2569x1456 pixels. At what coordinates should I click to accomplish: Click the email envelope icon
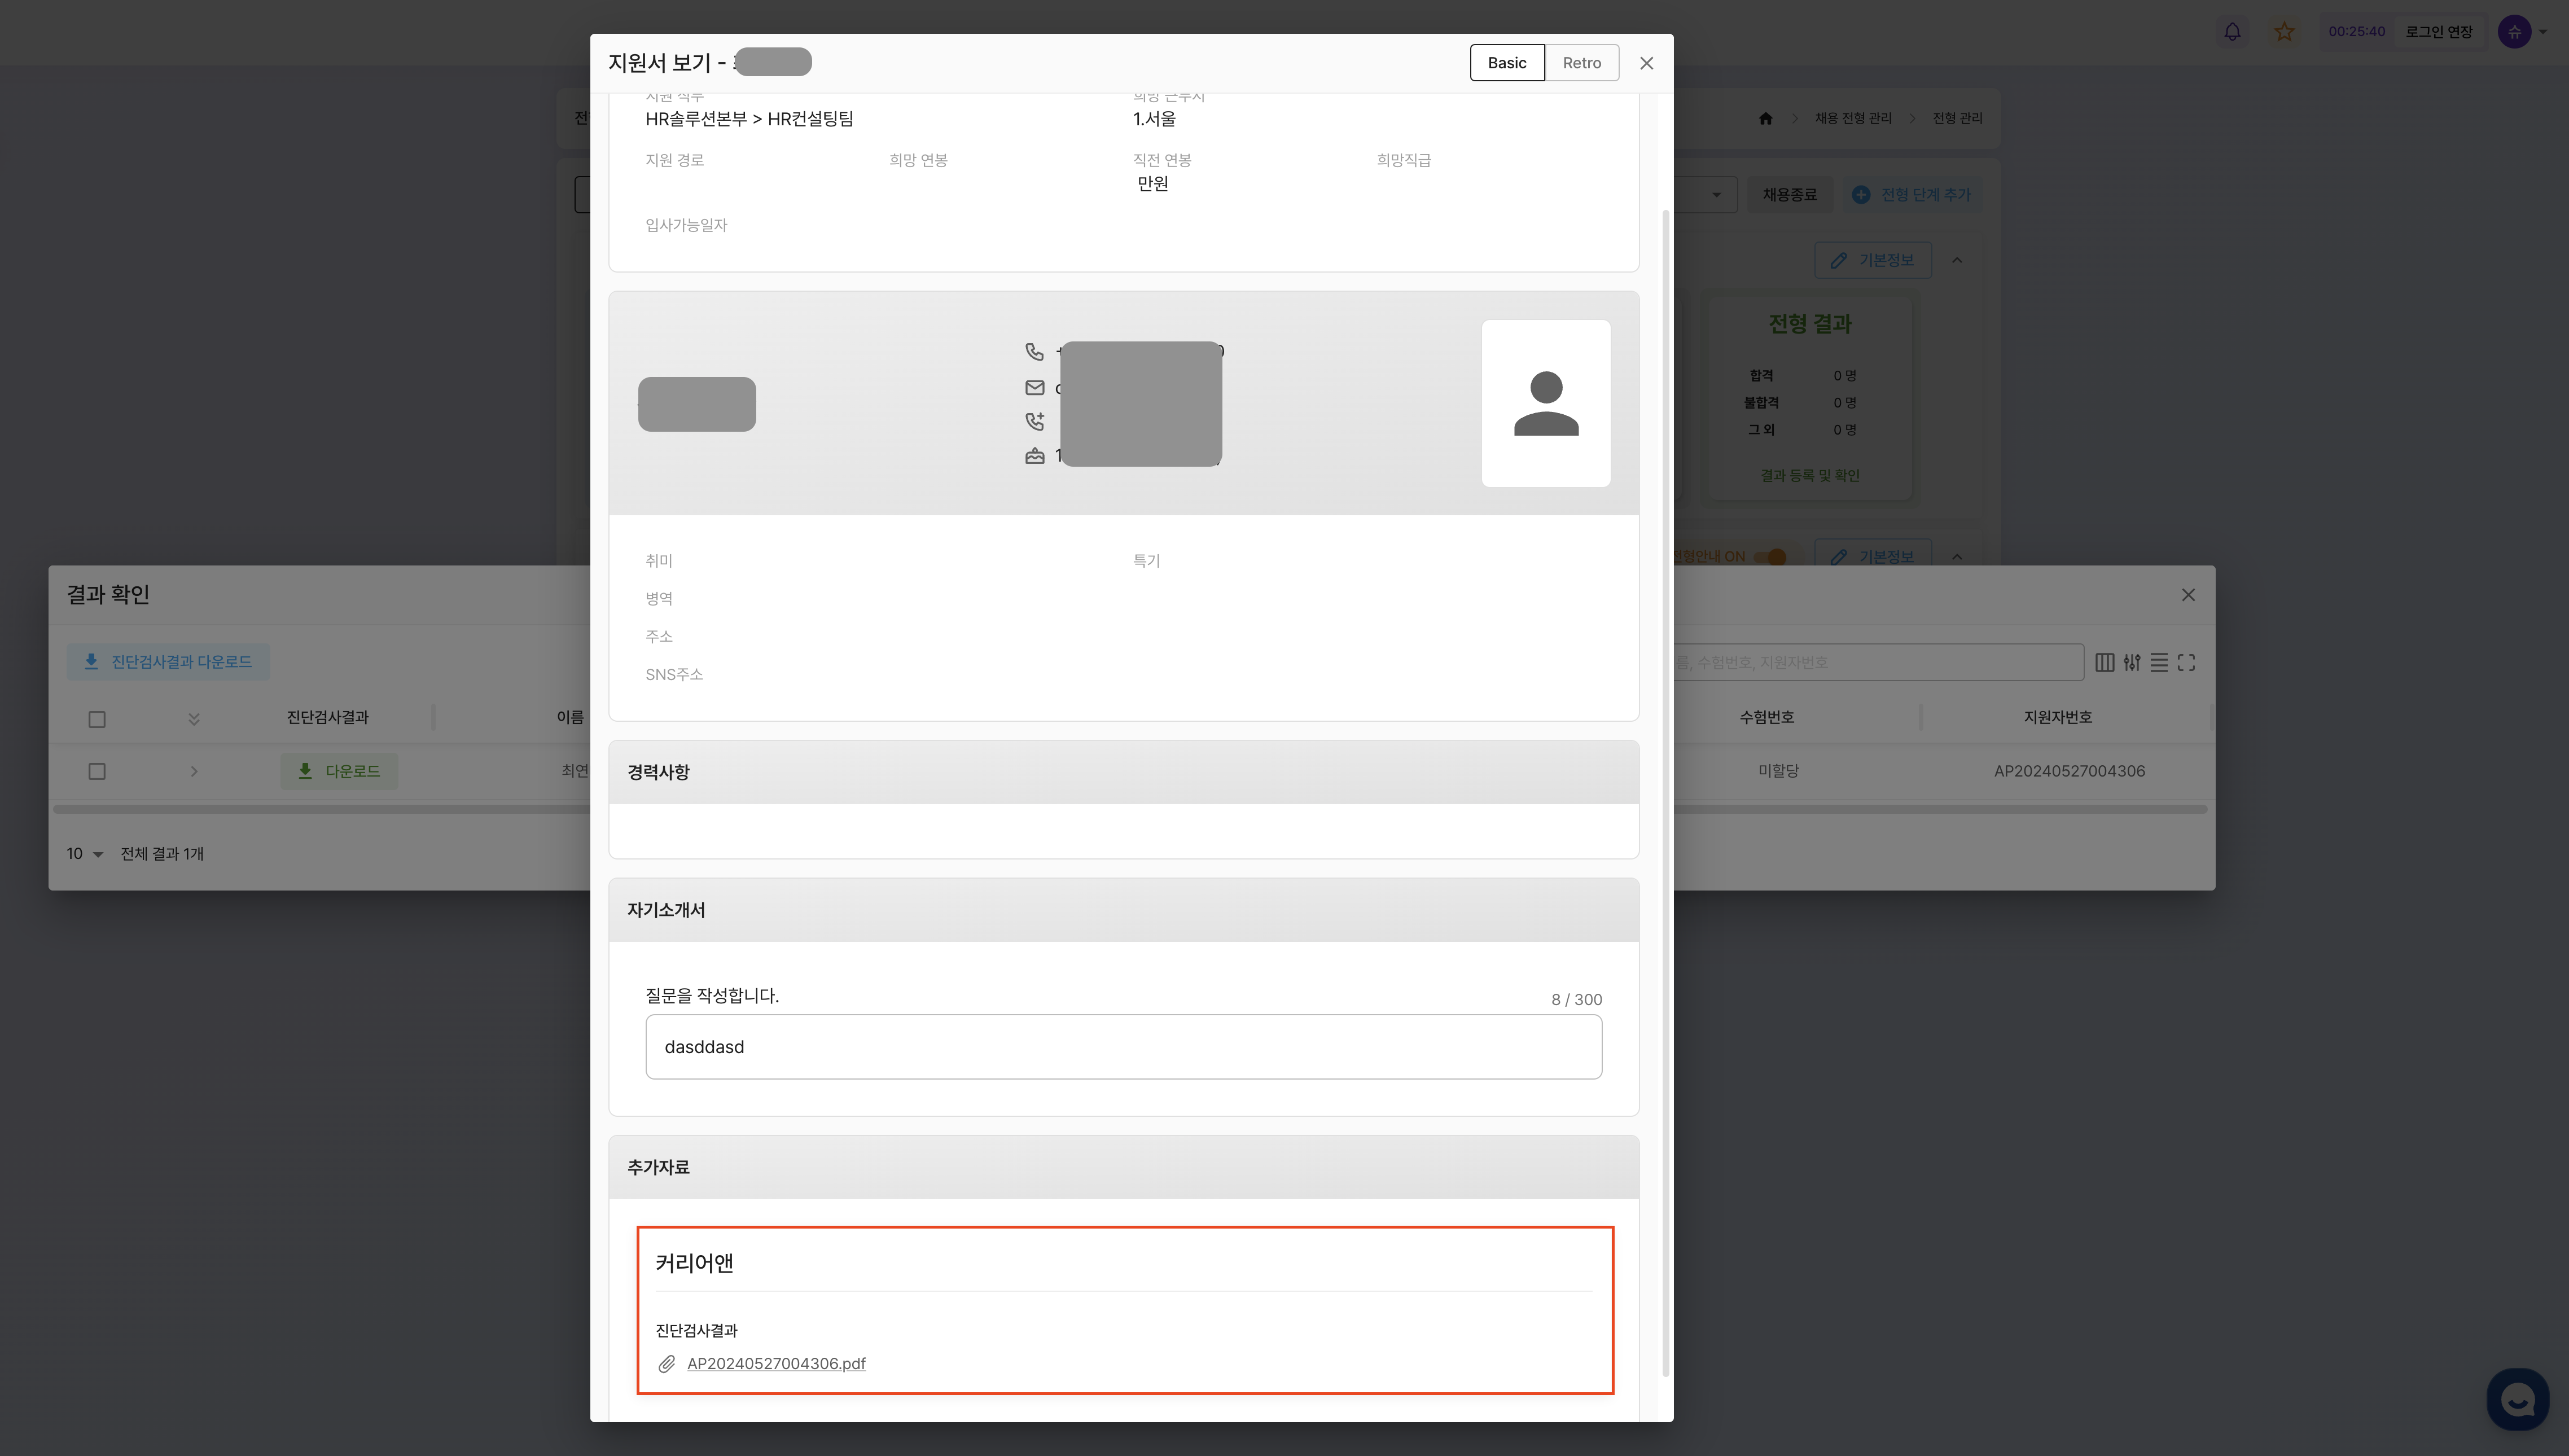coord(1034,387)
